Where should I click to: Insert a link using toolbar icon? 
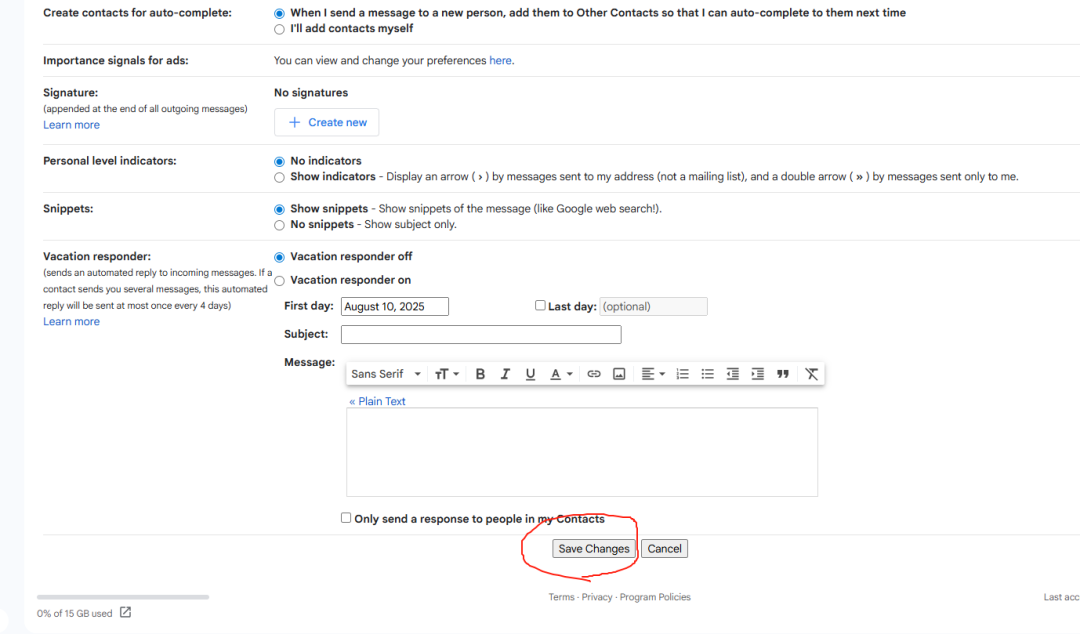click(x=594, y=374)
